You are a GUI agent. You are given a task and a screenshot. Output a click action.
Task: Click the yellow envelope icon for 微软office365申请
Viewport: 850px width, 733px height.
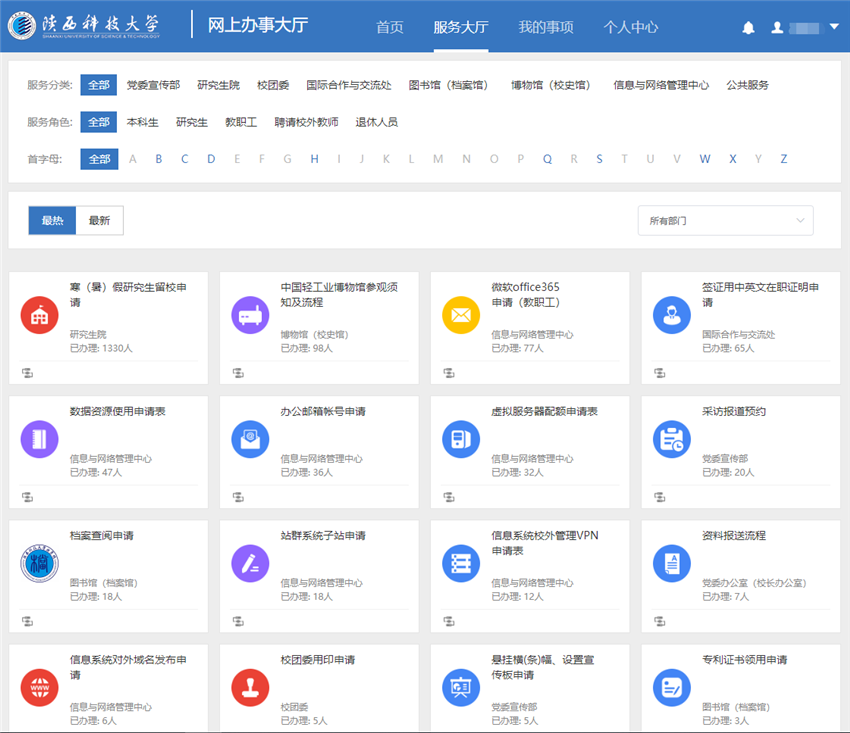pyautogui.click(x=461, y=315)
